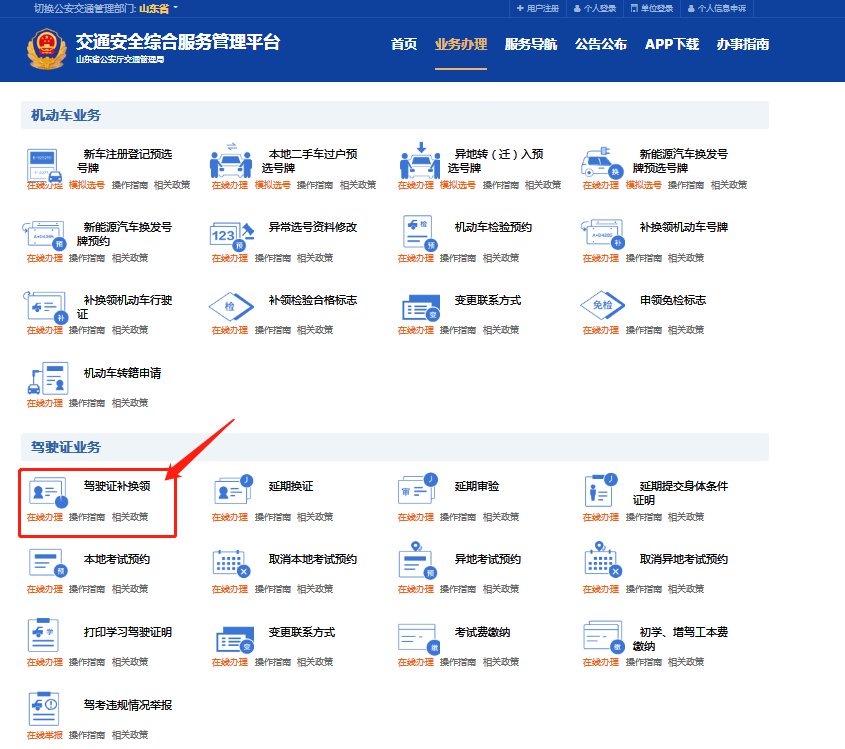Screen dimensions: 845x749
Task: Click the 延期审验 icon
Action: (x=418, y=492)
